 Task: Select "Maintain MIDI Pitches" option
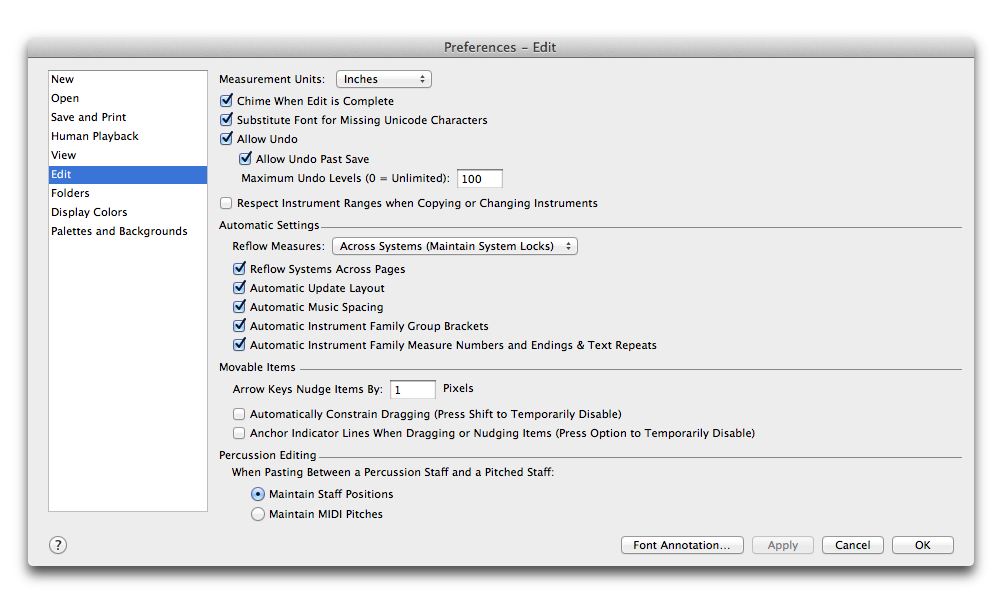pos(258,513)
